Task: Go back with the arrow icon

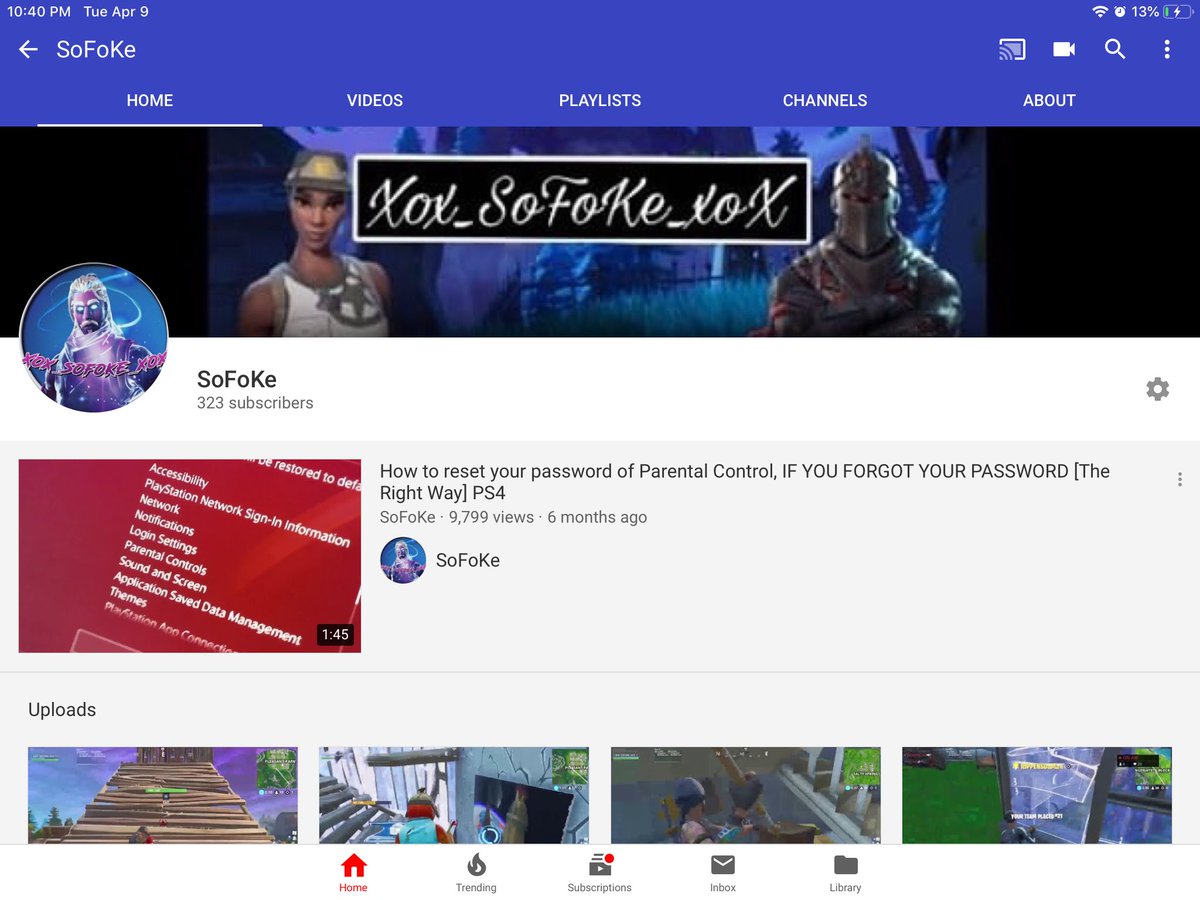Action: click(x=27, y=49)
